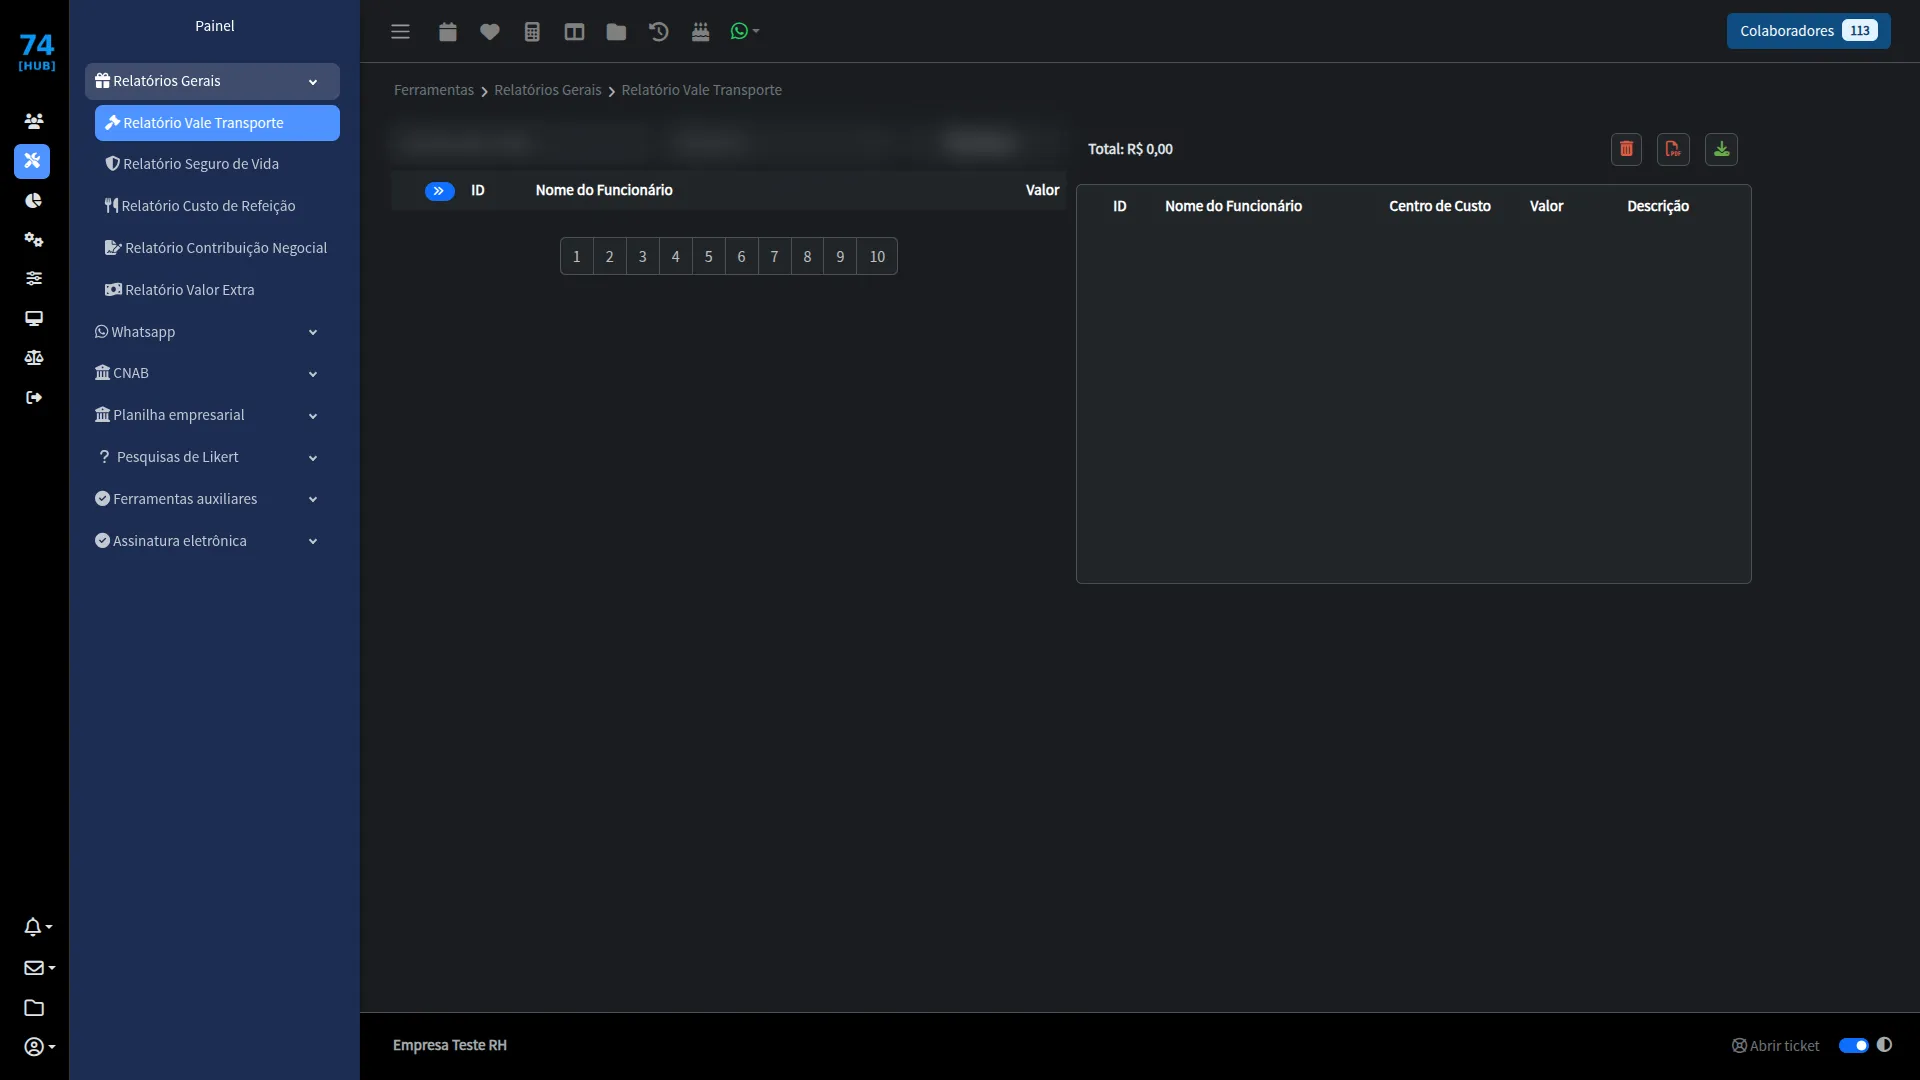Screen dimensions: 1920x1080
Task: Go to page 5 in pagination
Action: (708, 257)
